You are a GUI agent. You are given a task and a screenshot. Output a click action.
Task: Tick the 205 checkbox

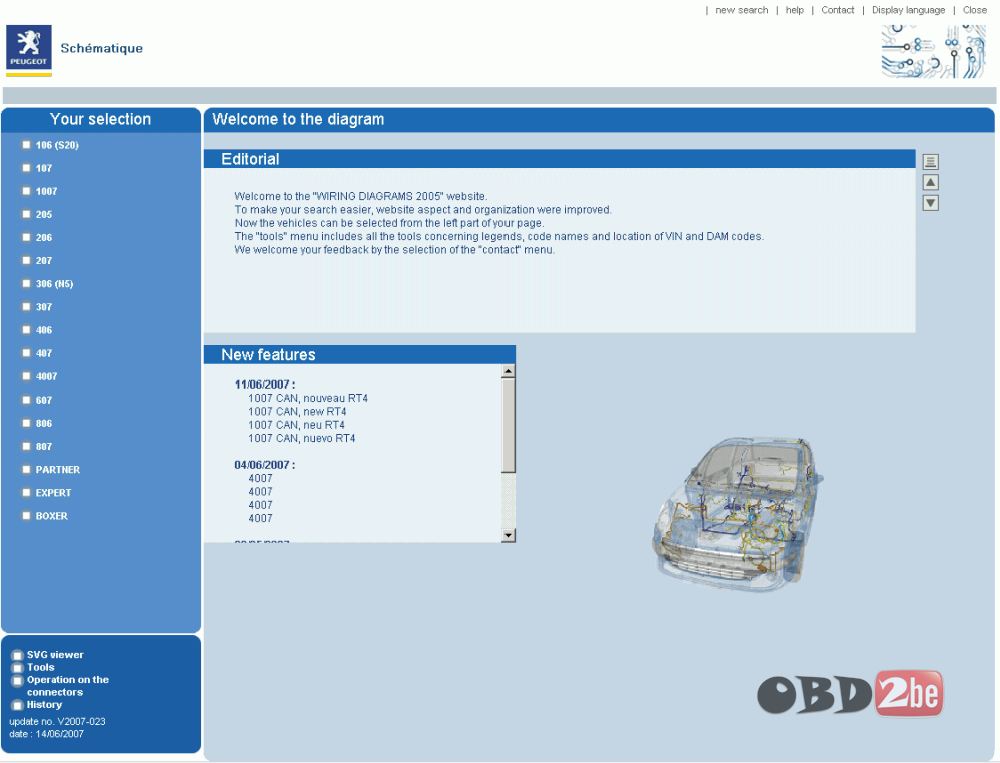[26, 214]
